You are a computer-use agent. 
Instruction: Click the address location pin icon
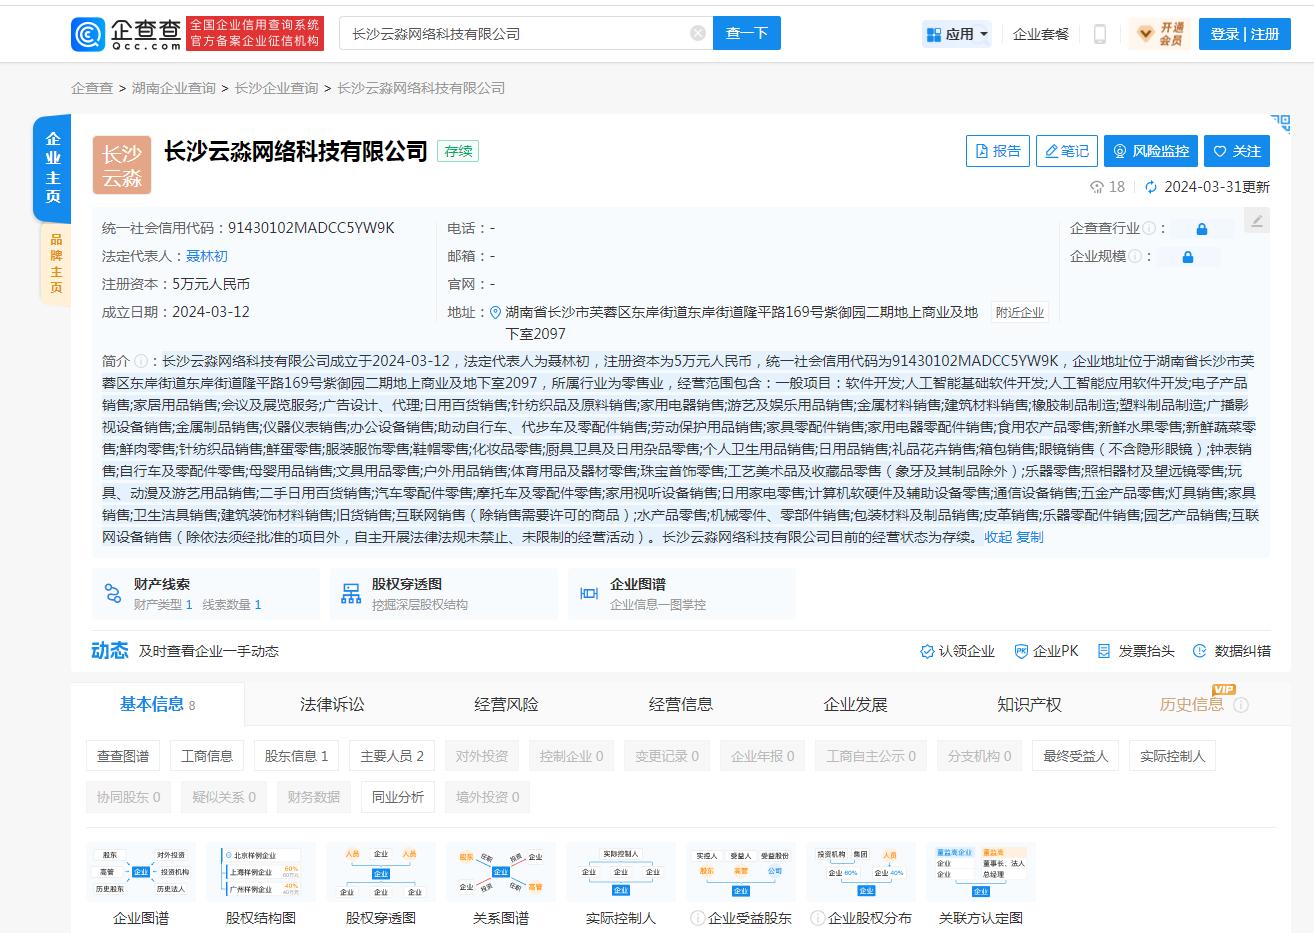[x=494, y=312]
